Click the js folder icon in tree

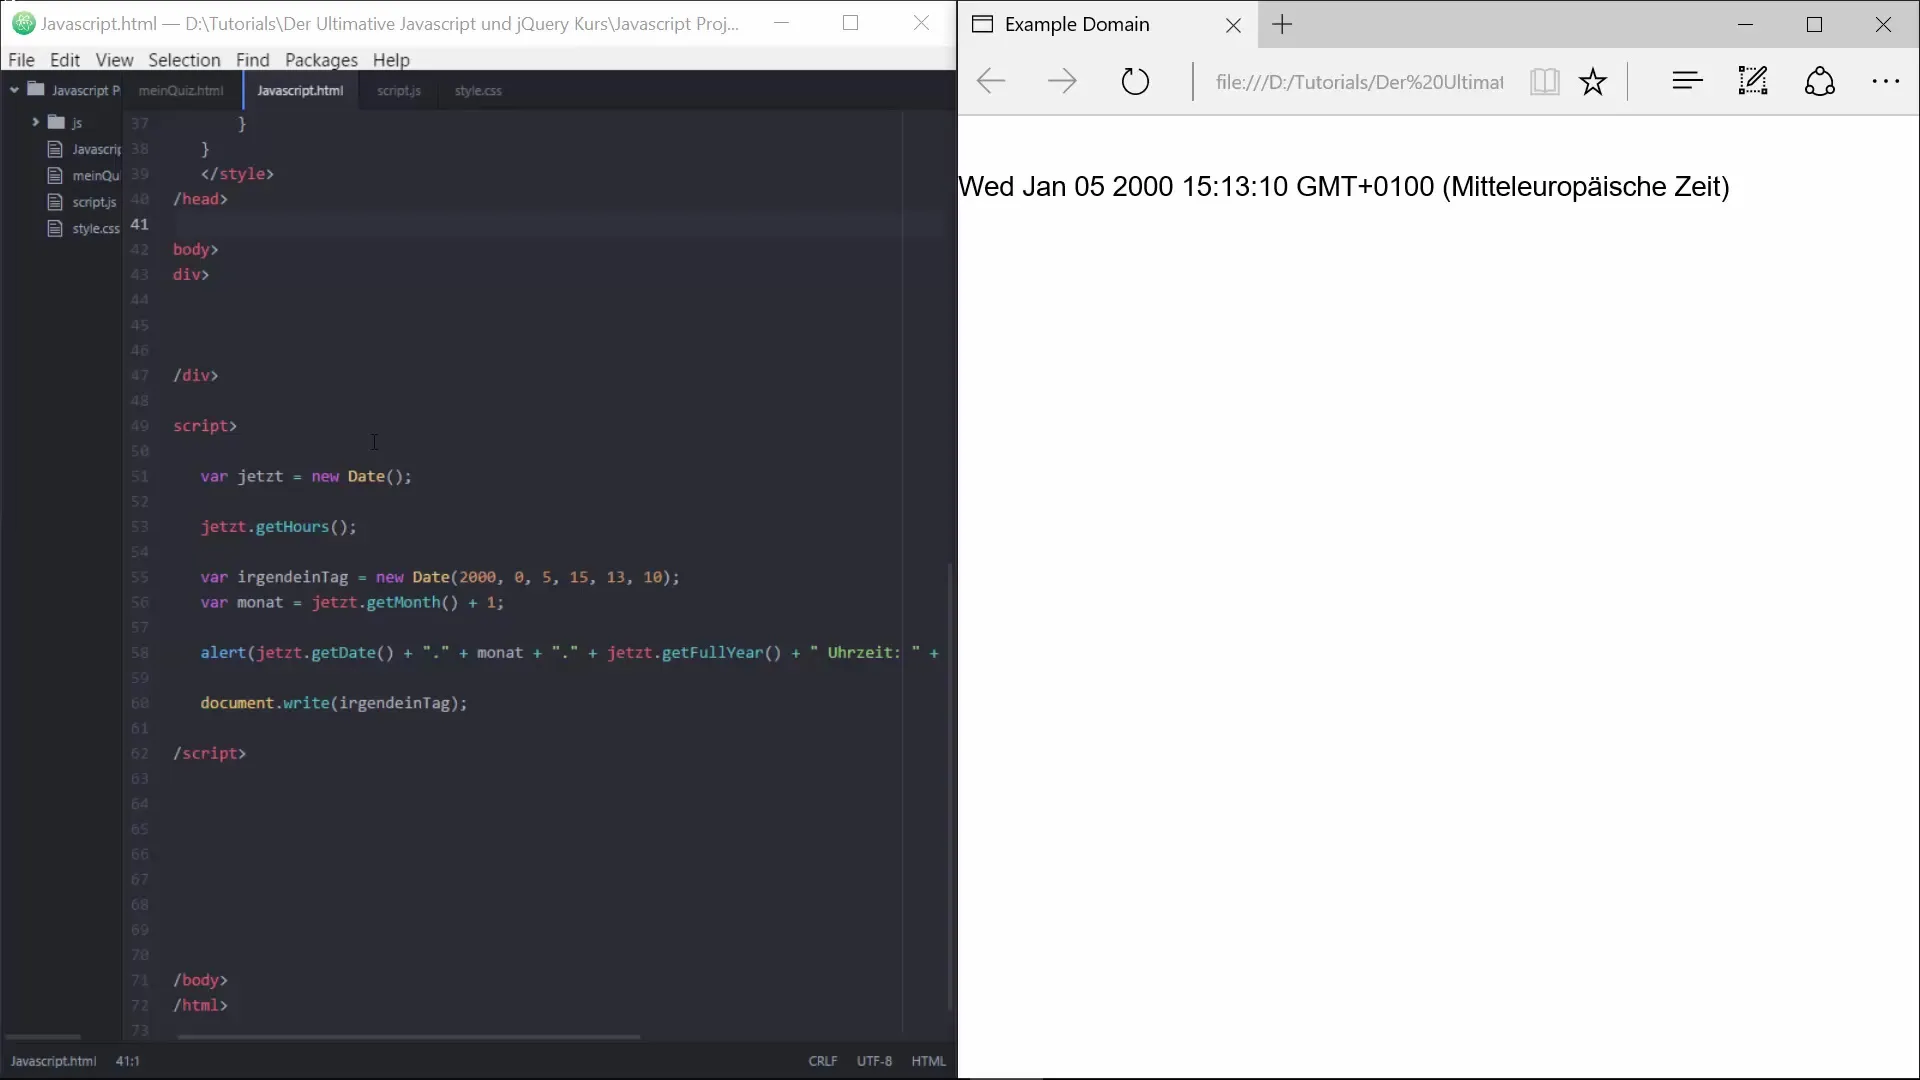pos(57,122)
